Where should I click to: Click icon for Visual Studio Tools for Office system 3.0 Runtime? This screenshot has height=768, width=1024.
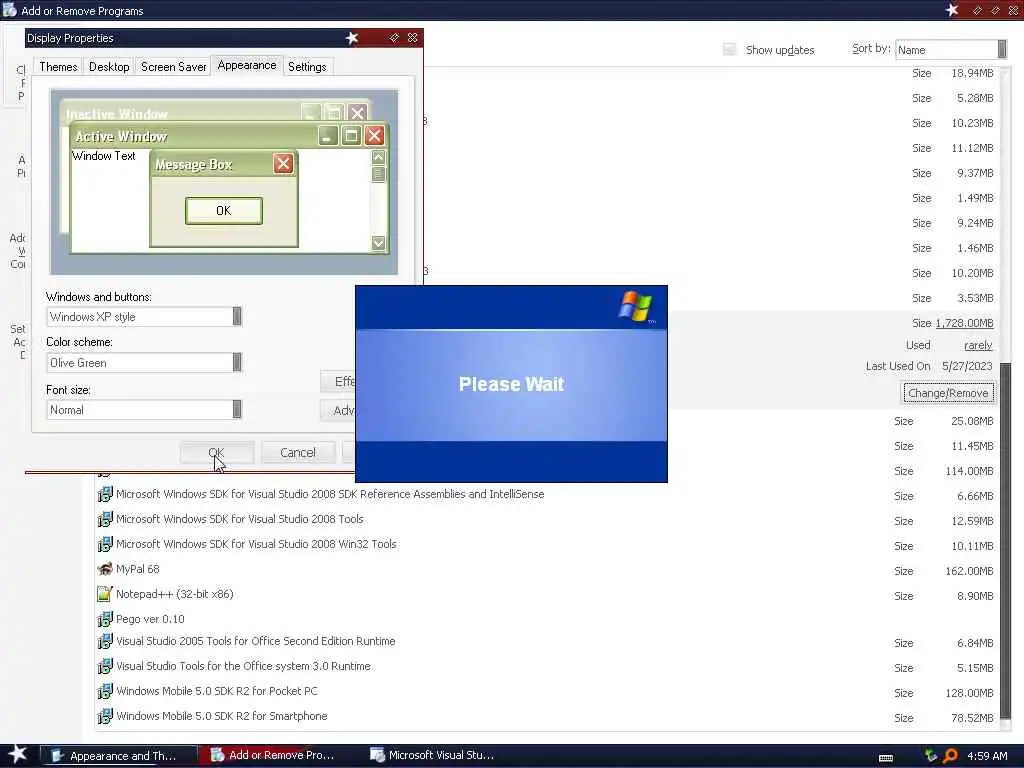(104, 666)
